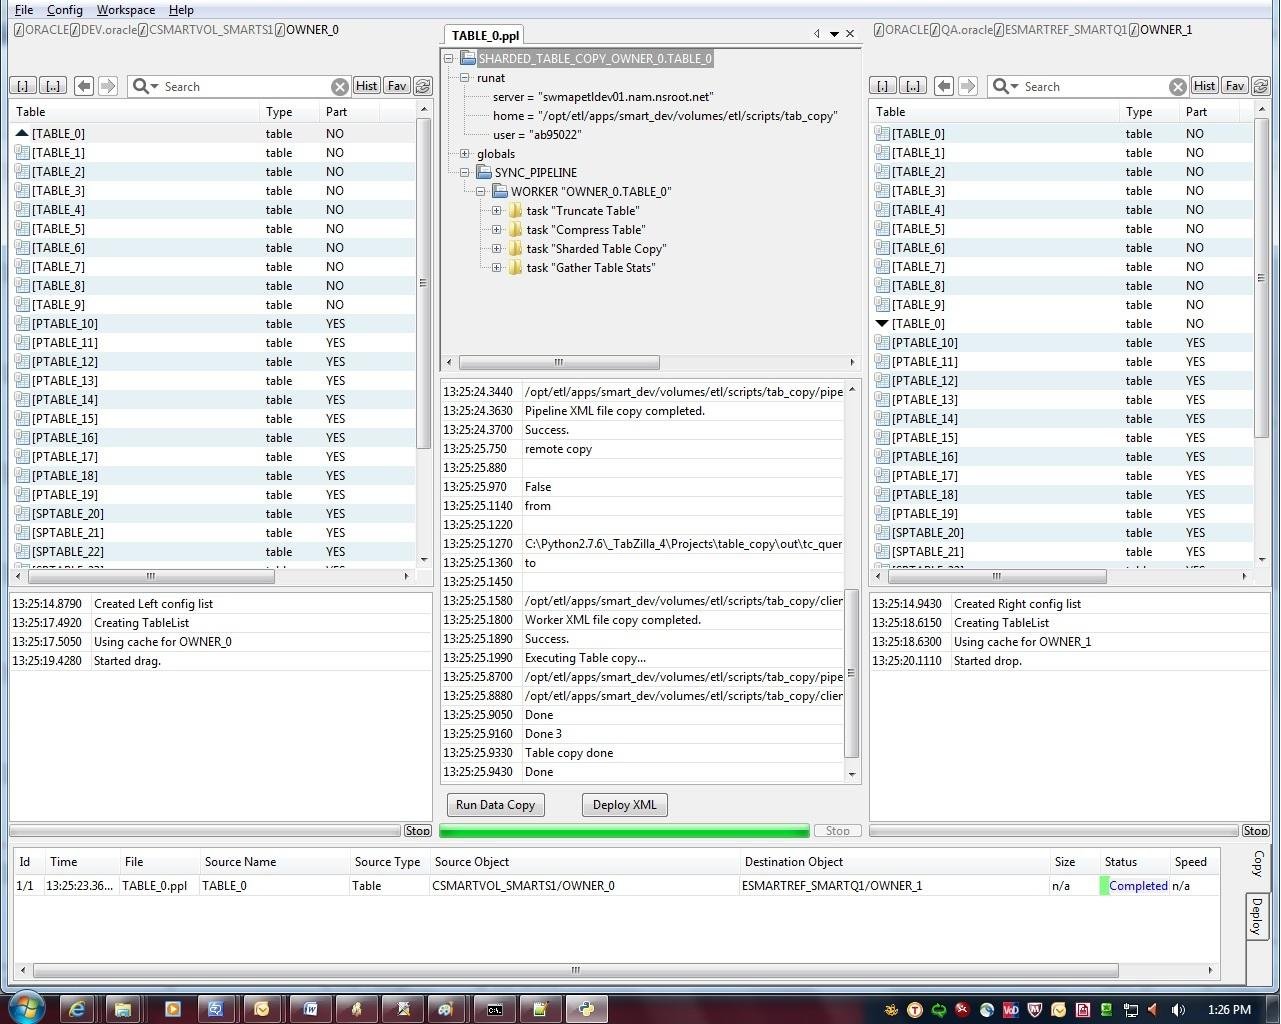The height and width of the screenshot is (1024, 1281).
Task: Click tree horizontal scrollbar thumb
Action: [558, 362]
